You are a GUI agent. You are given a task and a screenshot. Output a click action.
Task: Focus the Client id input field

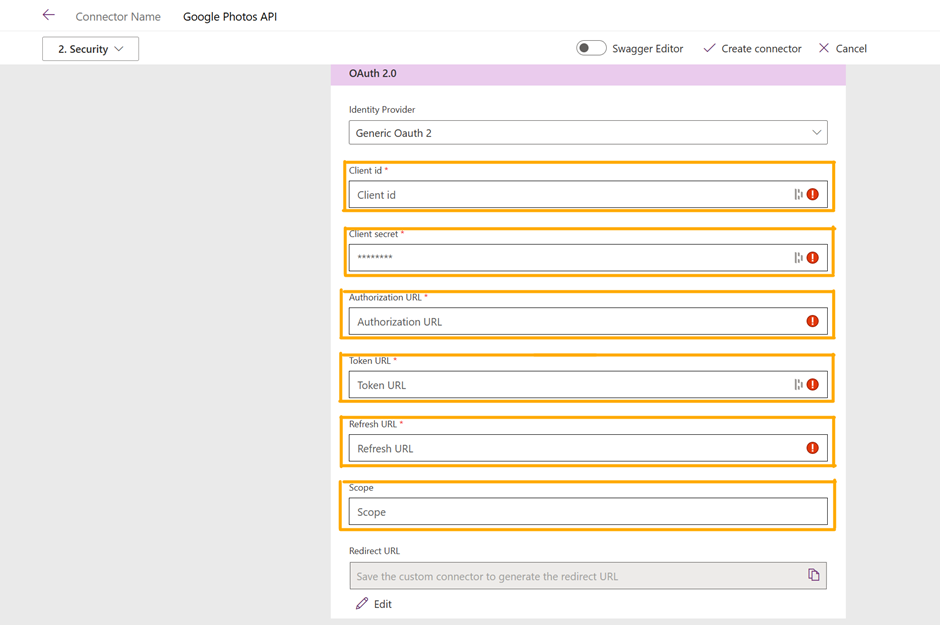(588, 195)
